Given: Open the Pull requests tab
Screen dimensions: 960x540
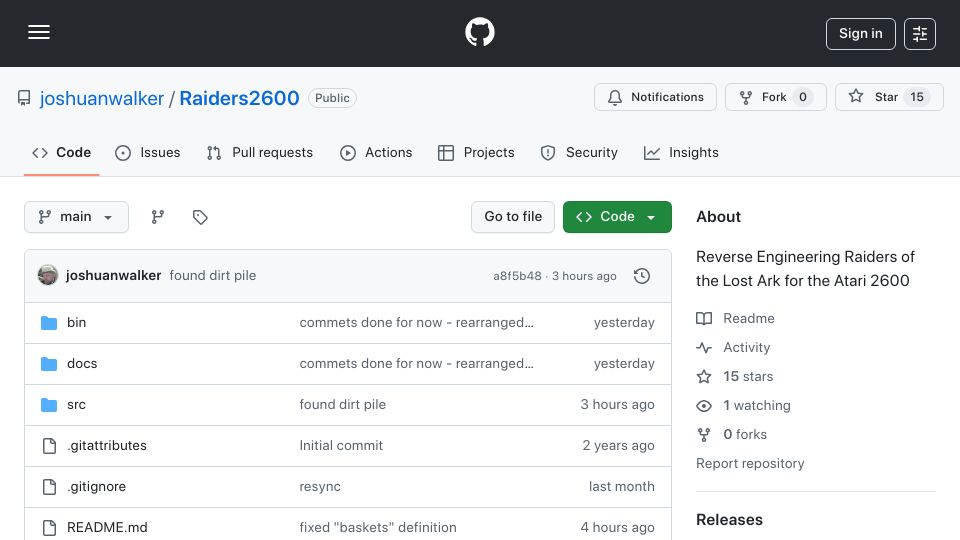Looking at the screenshot, I should tap(260, 152).
